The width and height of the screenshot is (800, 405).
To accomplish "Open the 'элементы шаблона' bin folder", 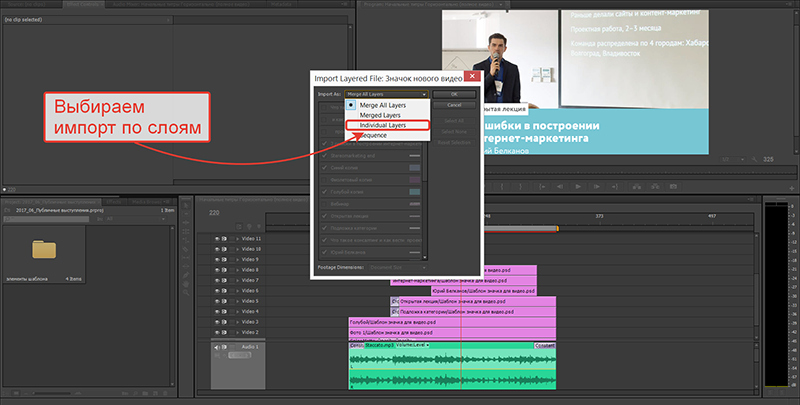I will (x=45, y=248).
